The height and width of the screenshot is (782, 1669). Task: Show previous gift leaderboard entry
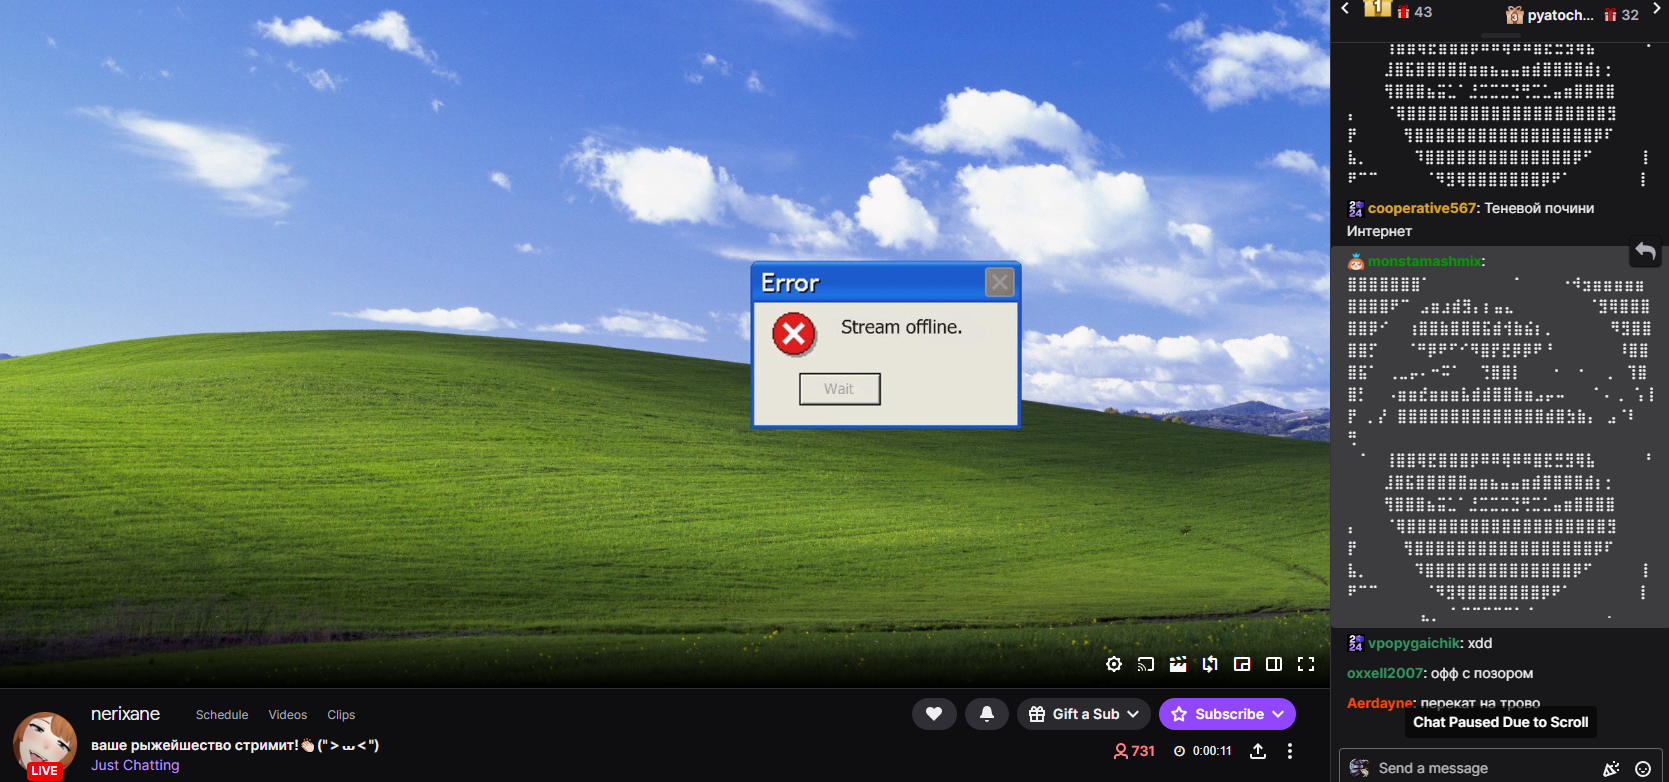click(1345, 9)
